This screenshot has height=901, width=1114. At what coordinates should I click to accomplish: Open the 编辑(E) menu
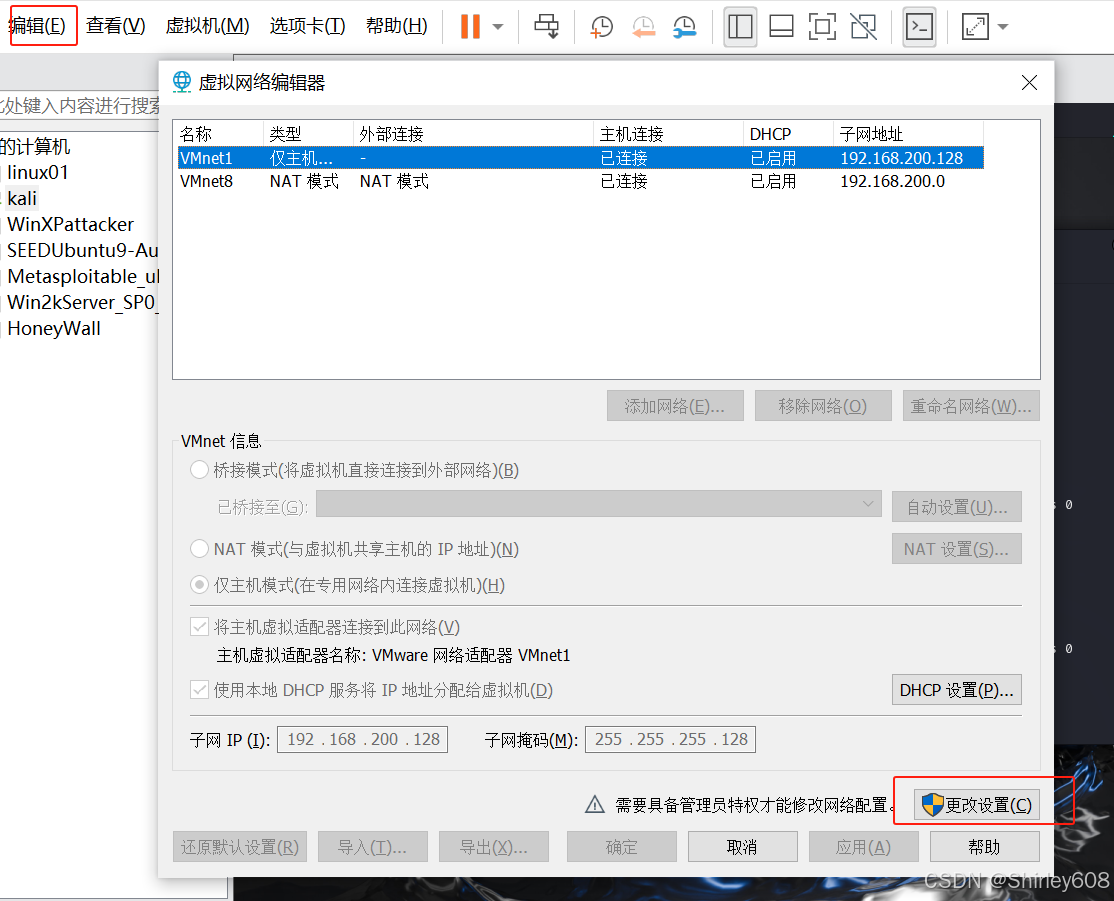click(x=38, y=26)
